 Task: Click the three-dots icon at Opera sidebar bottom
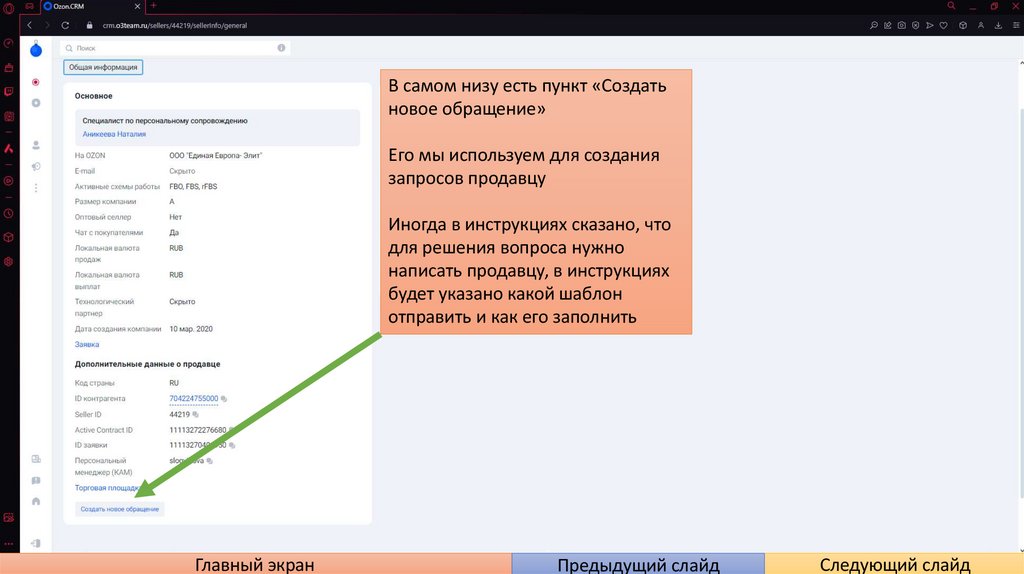[8, 543]
